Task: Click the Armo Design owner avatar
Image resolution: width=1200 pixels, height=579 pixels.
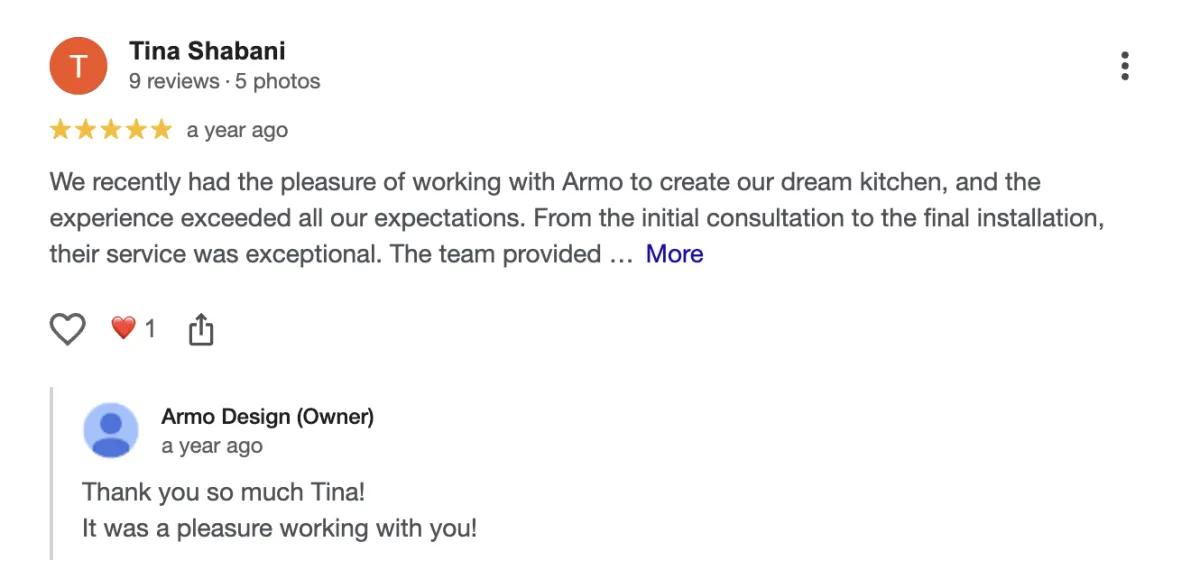Action: pyautogui.click(x=111, y=430)
